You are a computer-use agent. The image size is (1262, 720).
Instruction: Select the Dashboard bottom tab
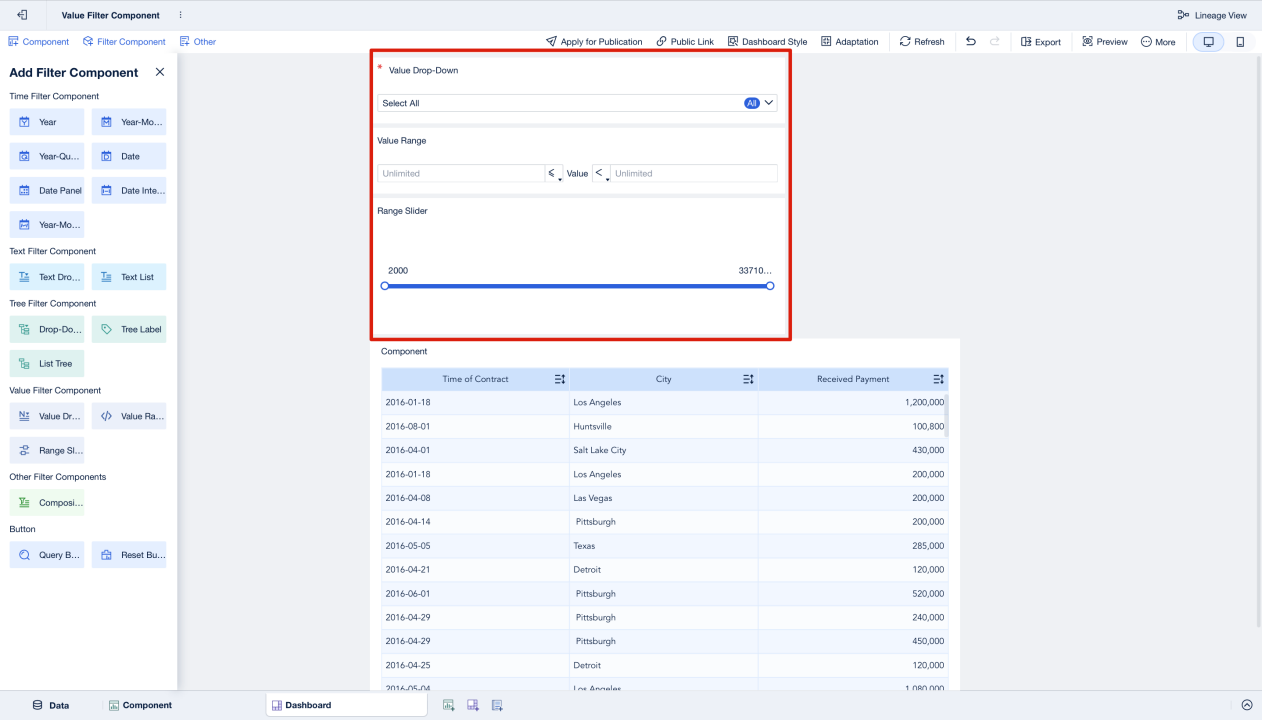click(346, 705)
